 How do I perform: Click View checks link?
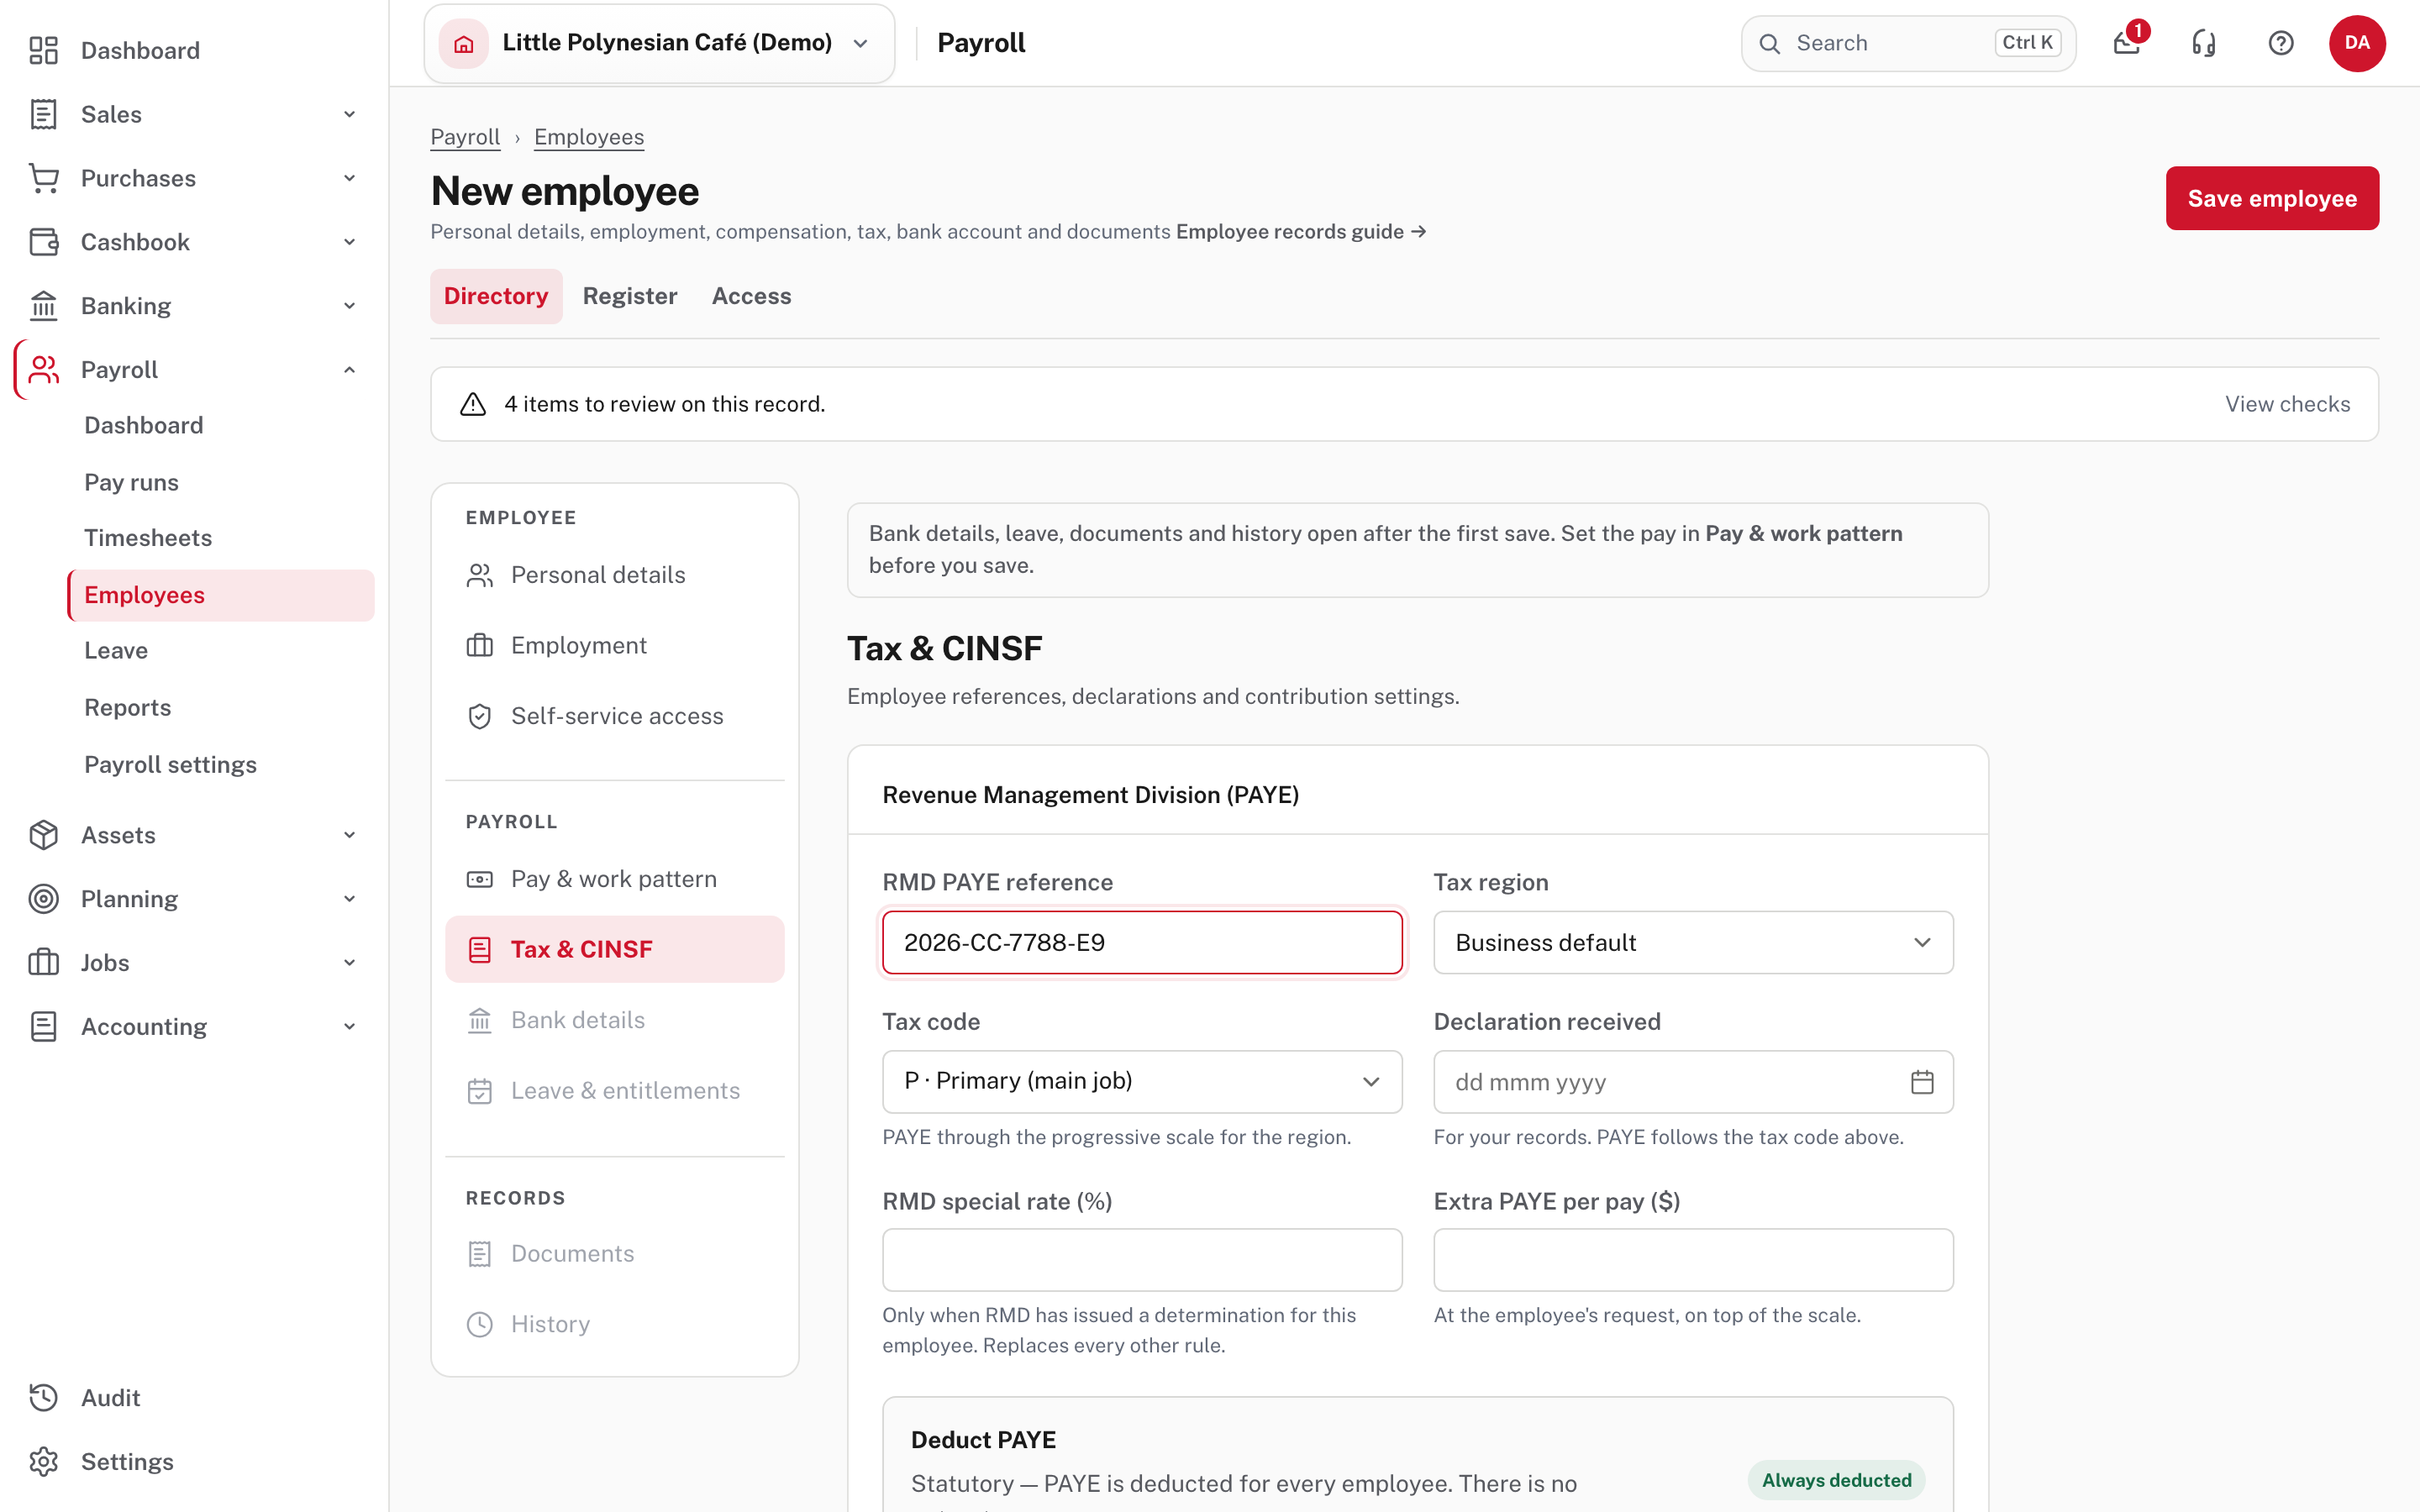point(2288,404)
